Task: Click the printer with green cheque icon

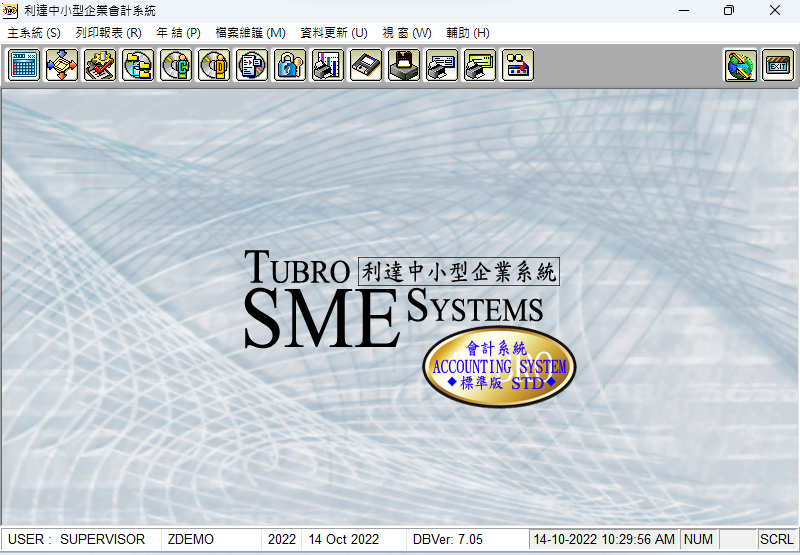Action: click(480, 65)
